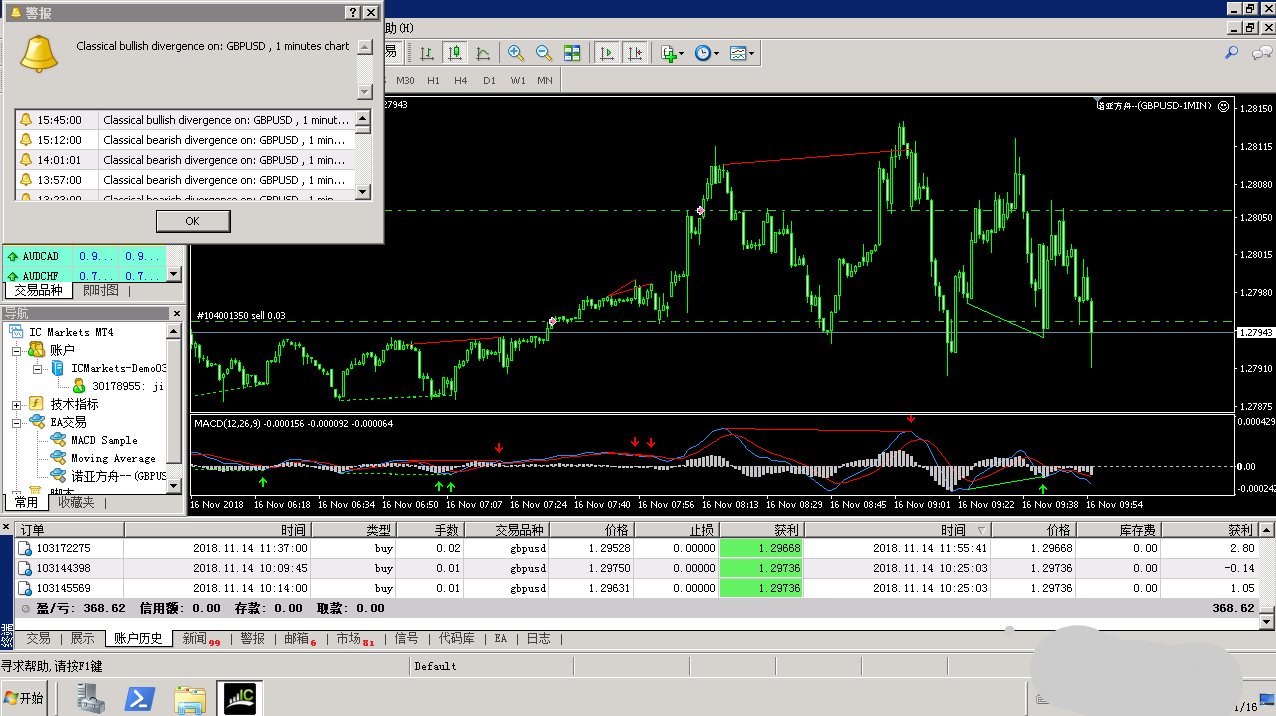Open the chart templates dropdown
Image resolution: width=1276 pixels, height=716 pixels.
742,53
